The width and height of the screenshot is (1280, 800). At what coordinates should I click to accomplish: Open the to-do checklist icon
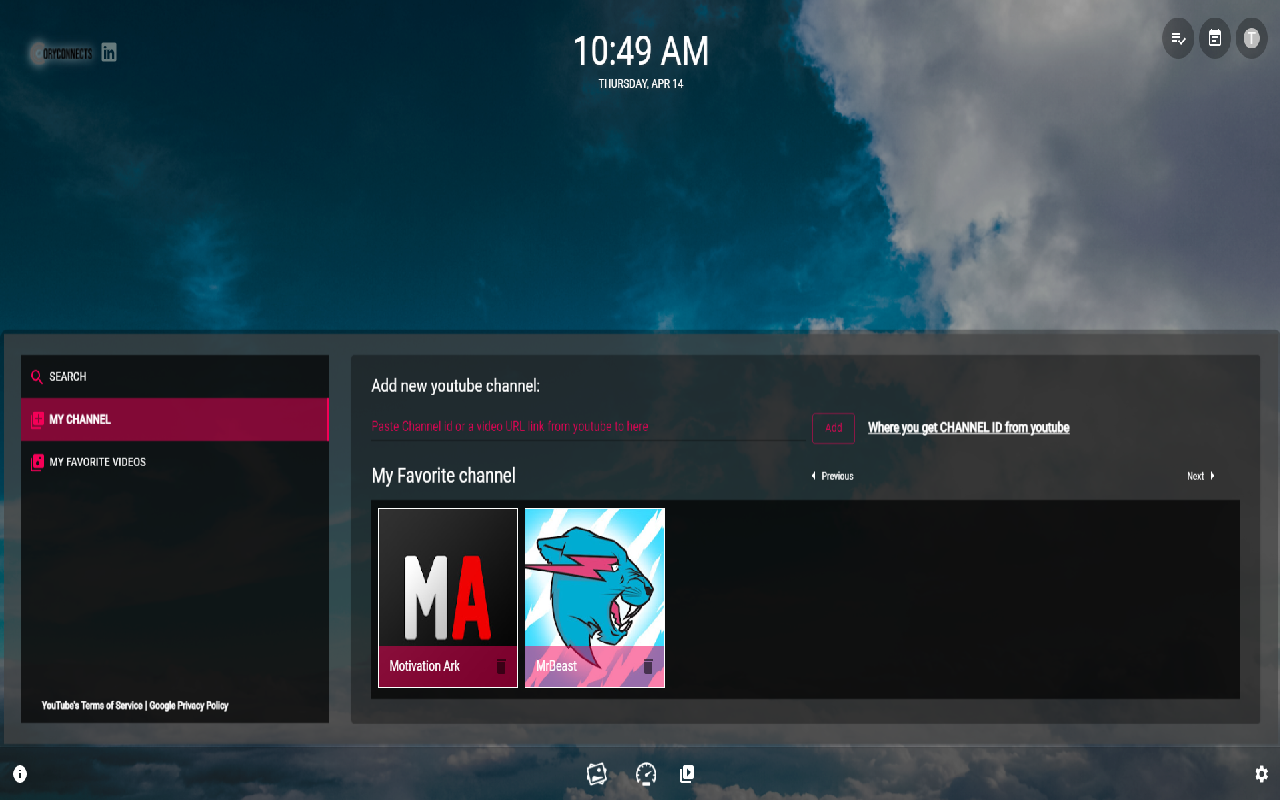[x=1178, y=39]
